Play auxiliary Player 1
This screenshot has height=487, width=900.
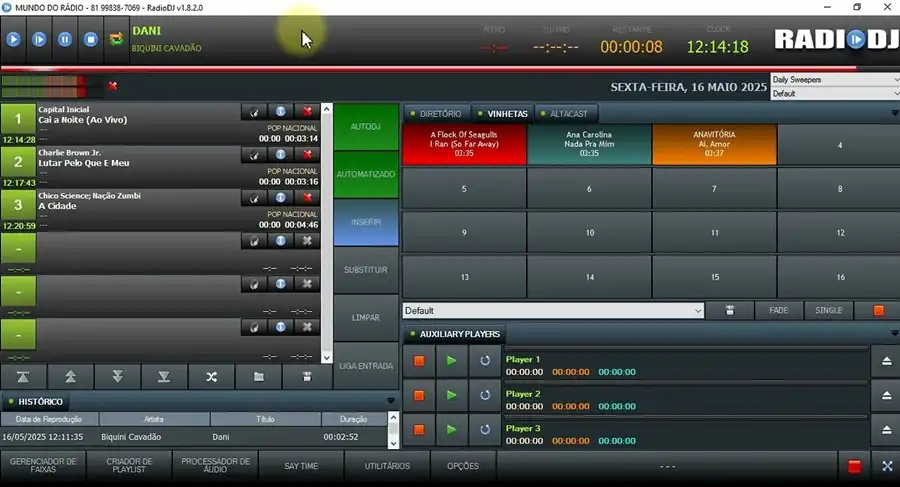[452, 361]
